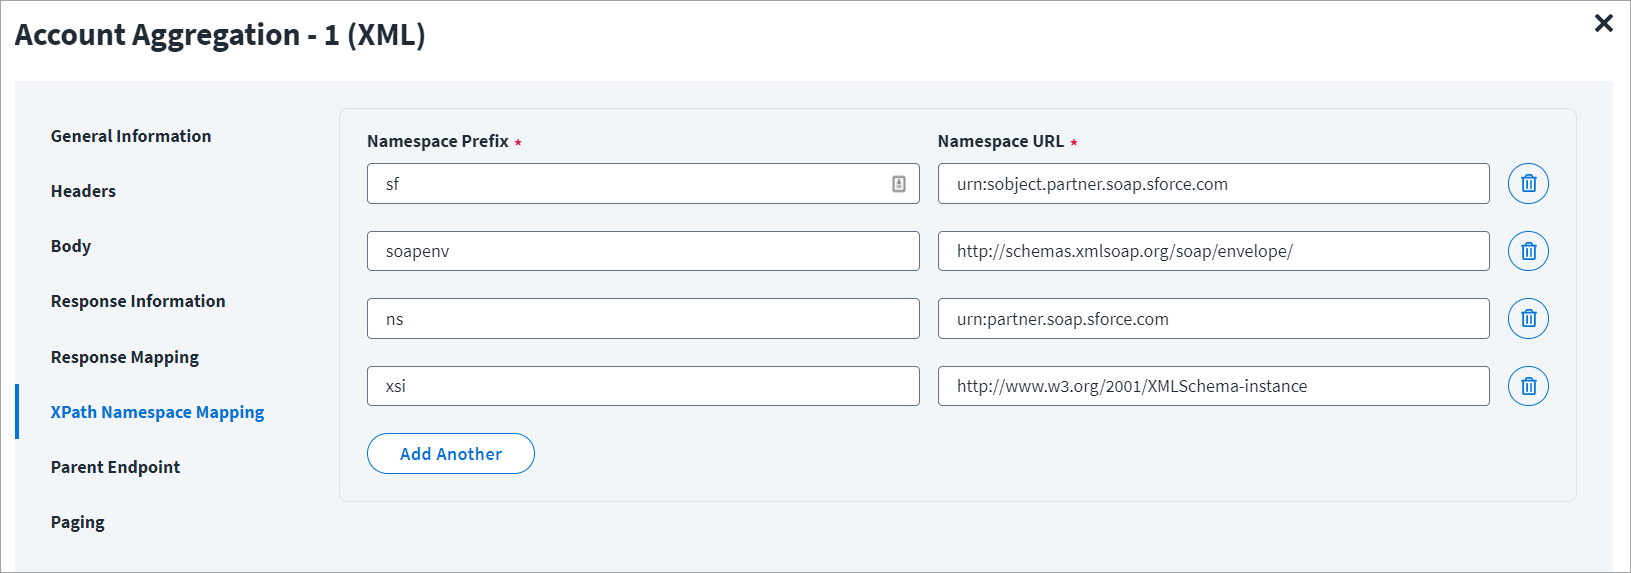
Task: Select Response Mapping in the sidebar
Action: point(125,357)
